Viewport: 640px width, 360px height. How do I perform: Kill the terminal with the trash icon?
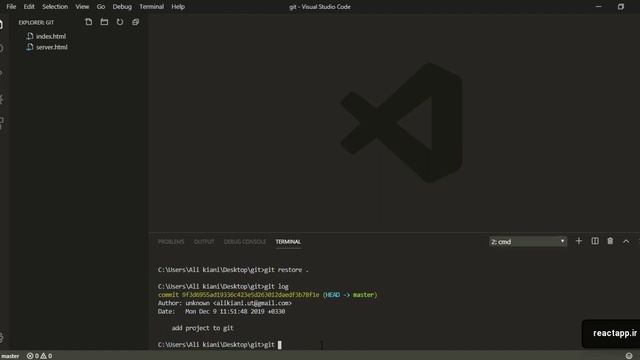(x=610, y=241)
